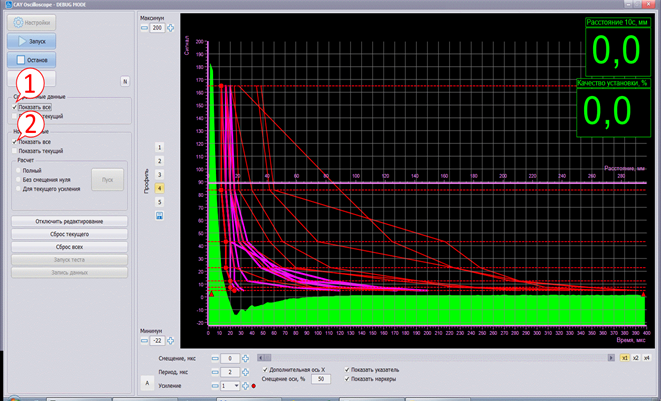
Task: Decrease the Максимум value with minus icon
Action: [144, 28]
